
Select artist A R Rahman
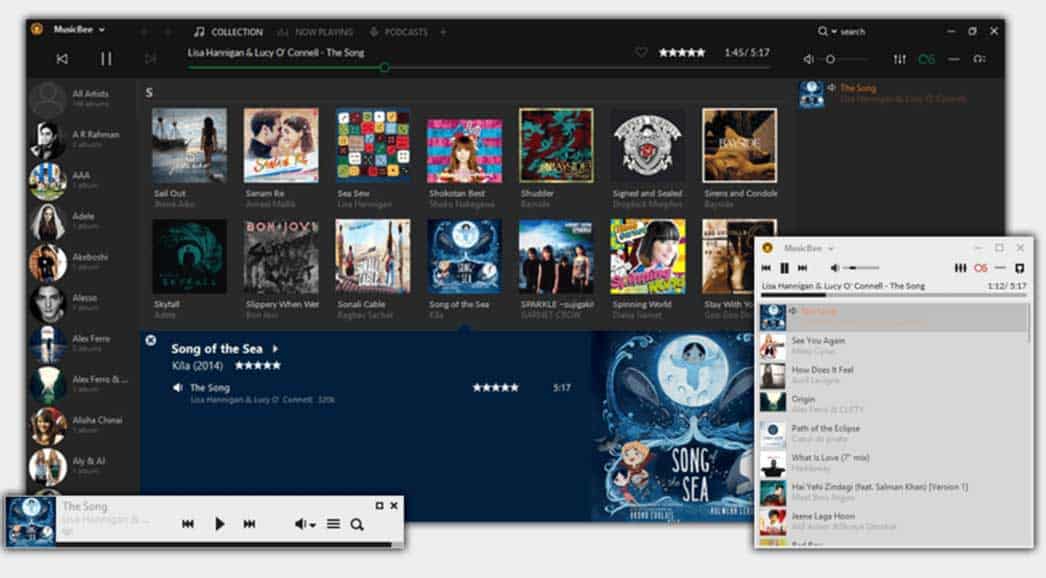point(81,139)
